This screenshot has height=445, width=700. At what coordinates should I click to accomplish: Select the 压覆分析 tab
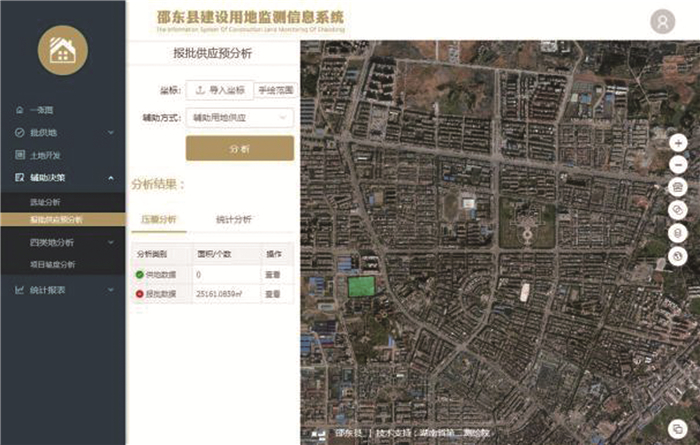(158, 219)
